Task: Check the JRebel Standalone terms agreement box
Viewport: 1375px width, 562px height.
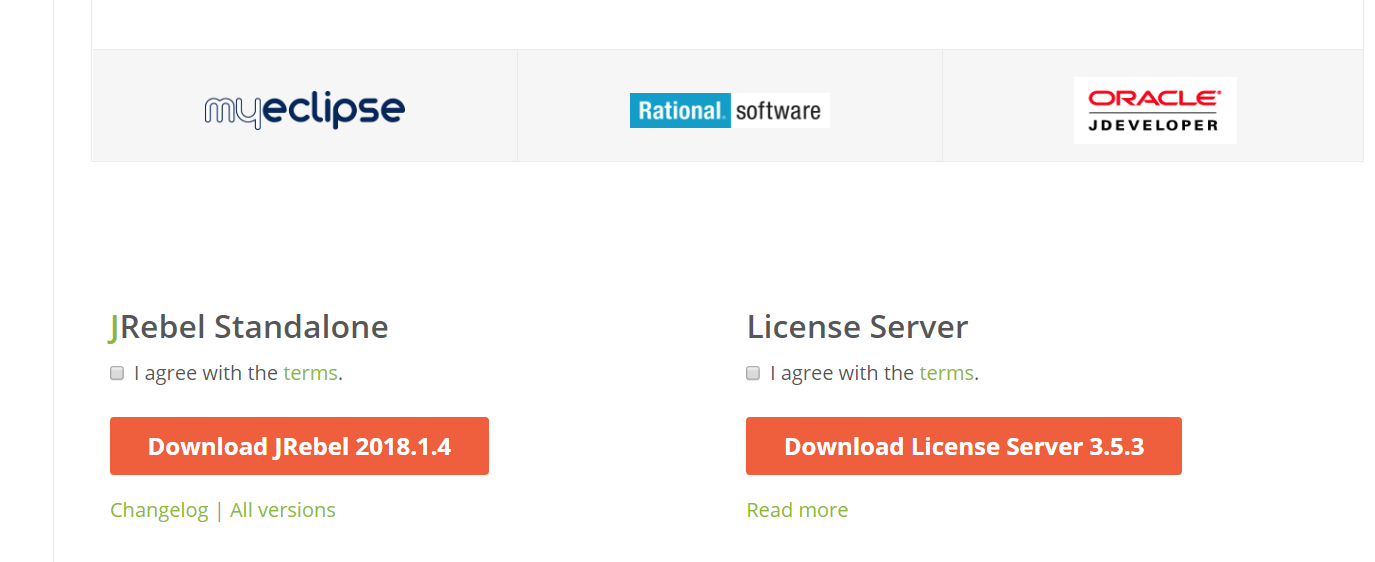Action: tap(117, 373)
